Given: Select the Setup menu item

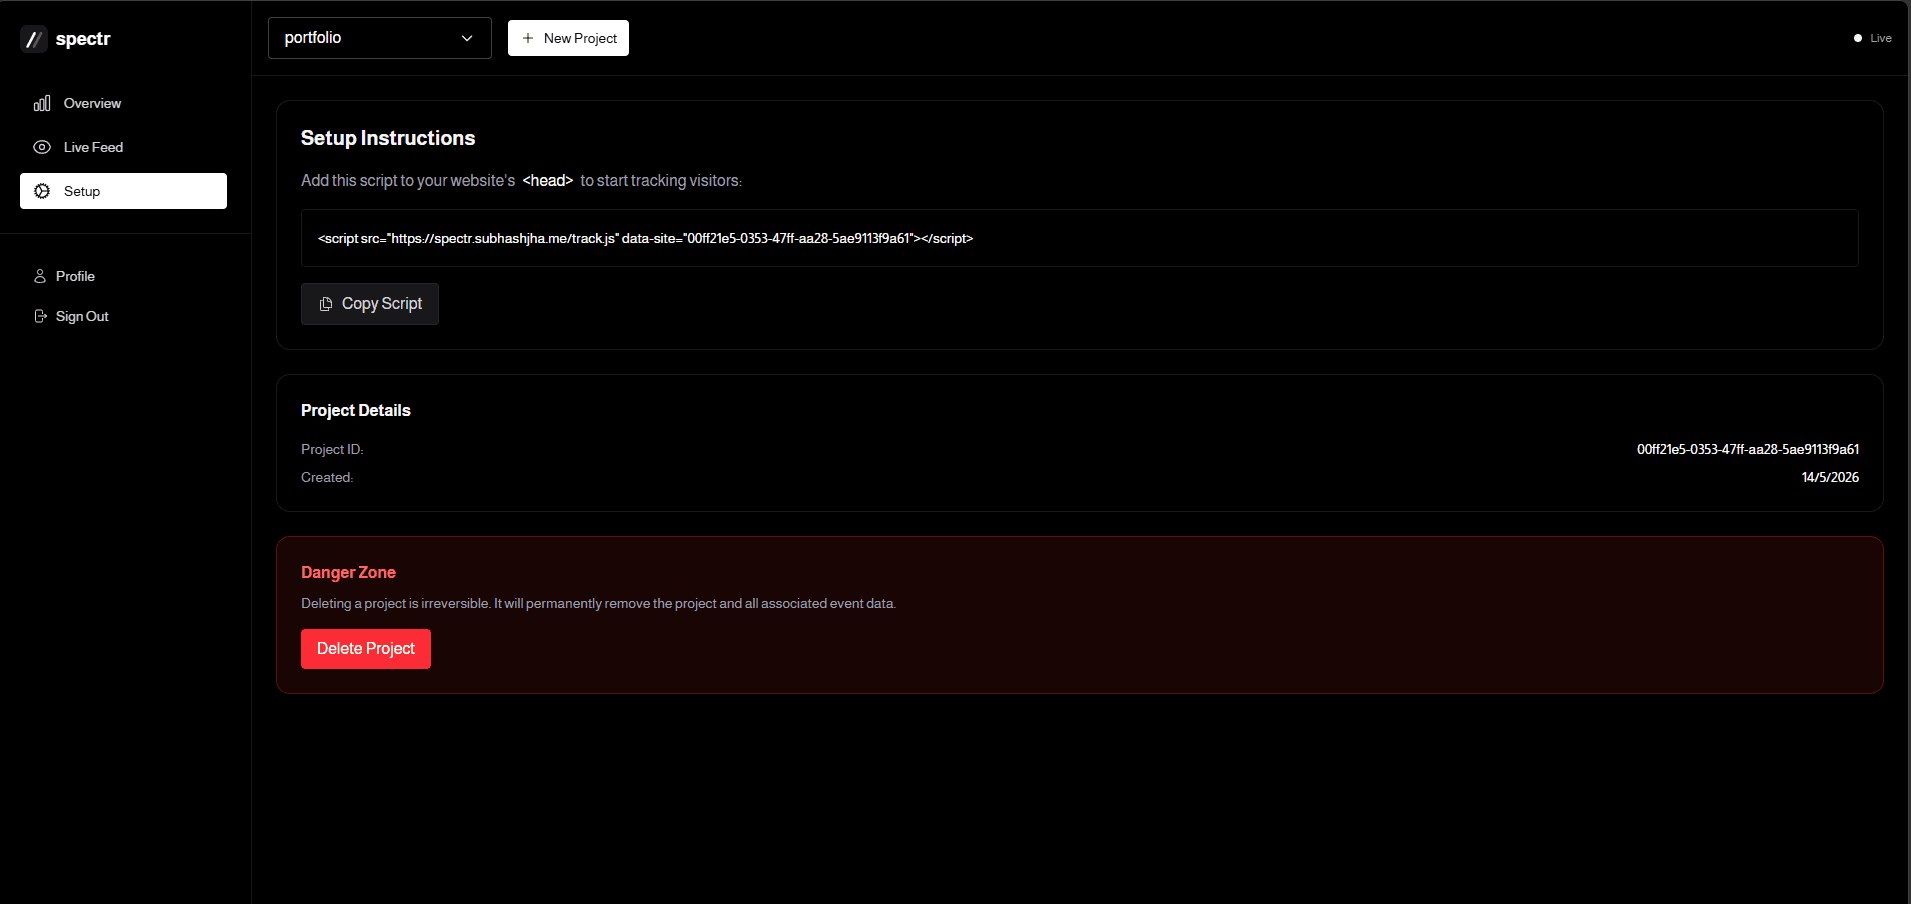Looking at the screenshot, I should pos(123,191).
